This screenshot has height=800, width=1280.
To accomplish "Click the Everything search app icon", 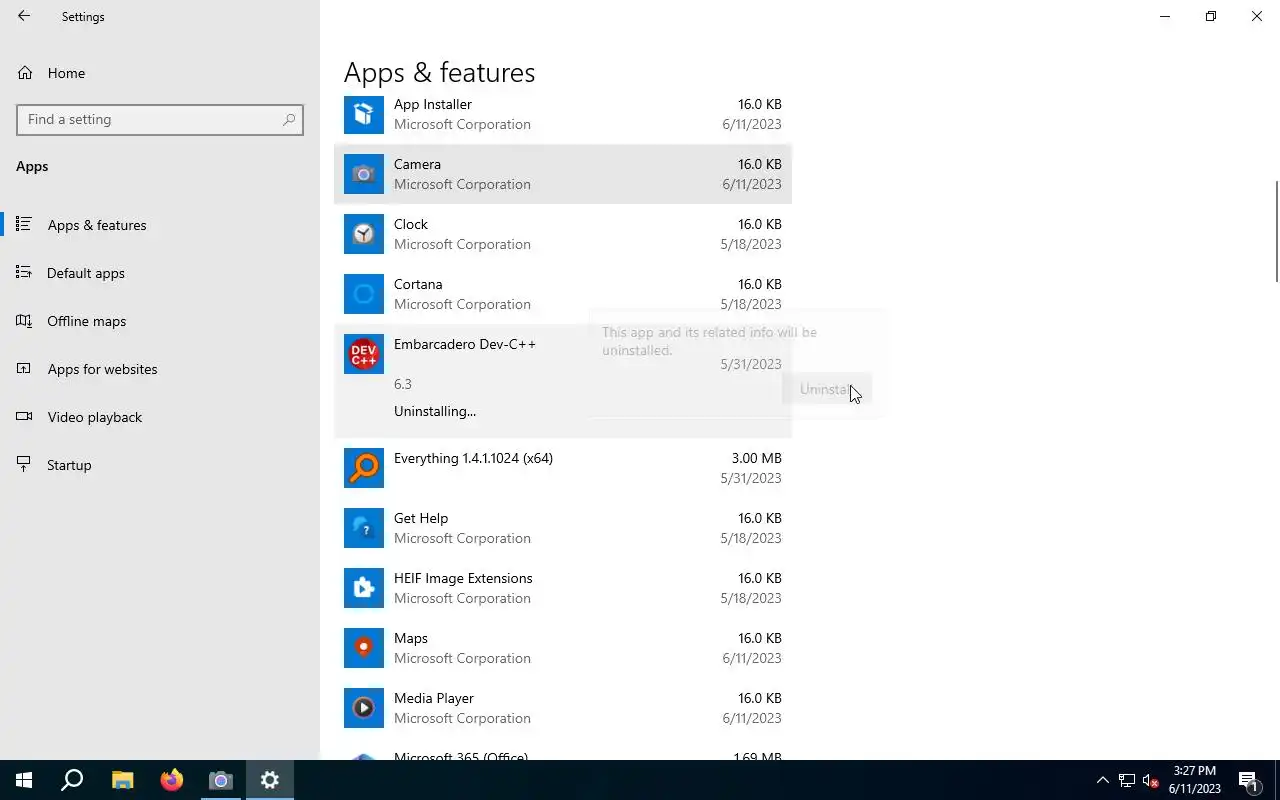I will click(x=364, y=468).
